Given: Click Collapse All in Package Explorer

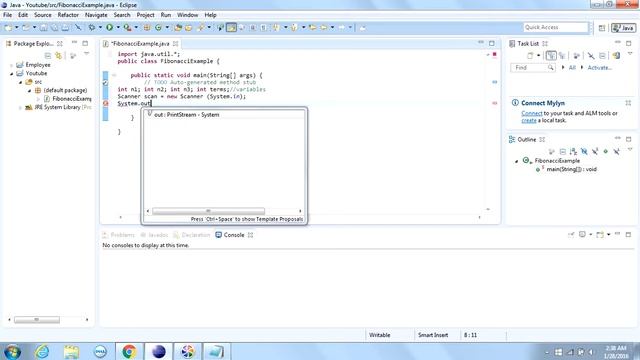Looking at the screenshot, I should click(48, 56).
